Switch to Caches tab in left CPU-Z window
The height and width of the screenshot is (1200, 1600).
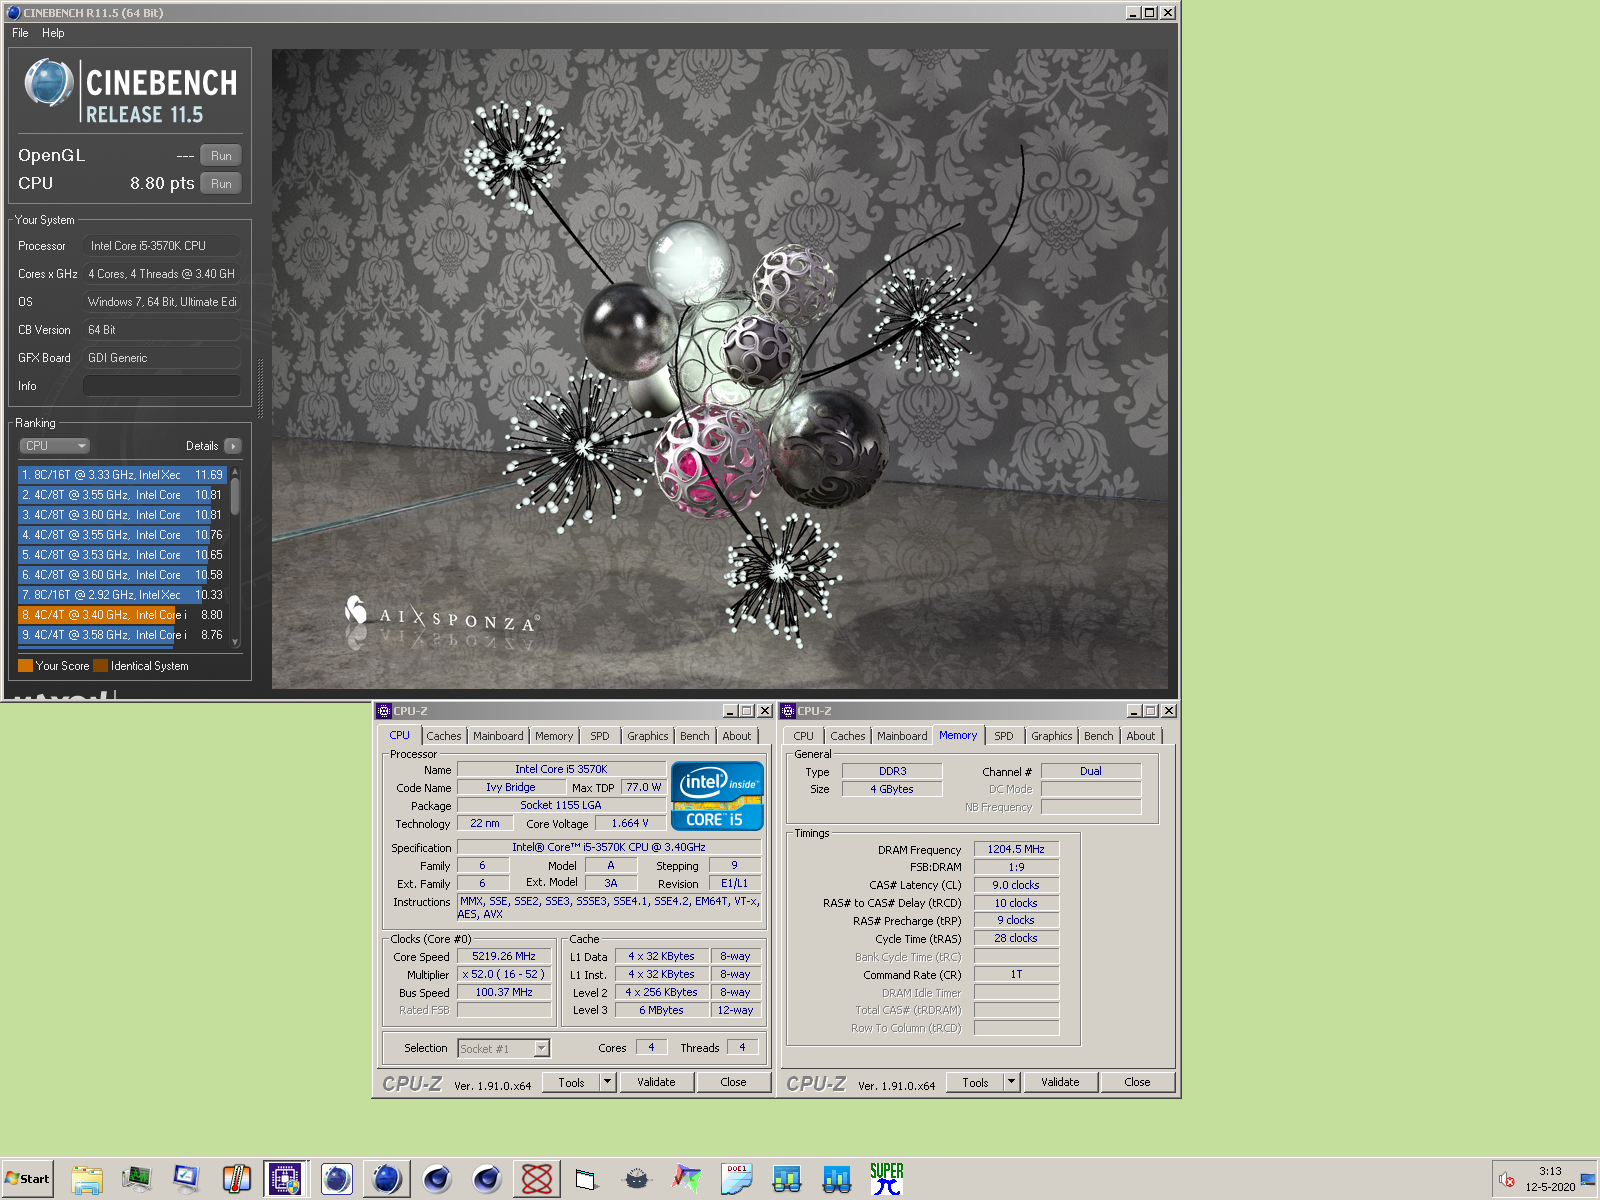(x=444, y=736)
